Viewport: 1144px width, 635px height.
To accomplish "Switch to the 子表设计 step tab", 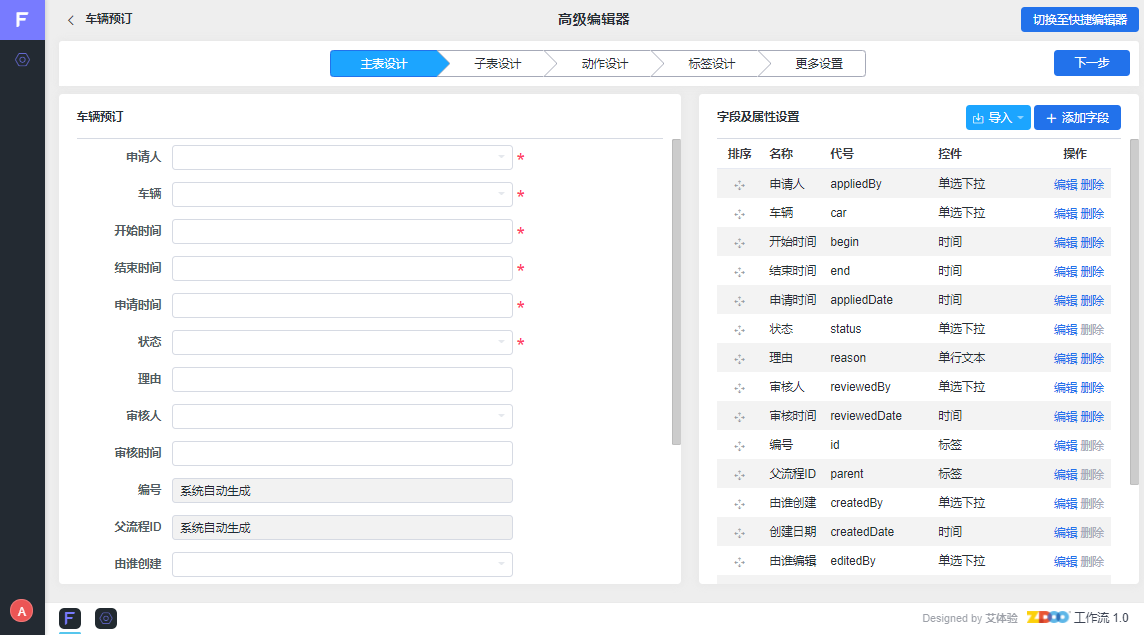I will [497, 64].
